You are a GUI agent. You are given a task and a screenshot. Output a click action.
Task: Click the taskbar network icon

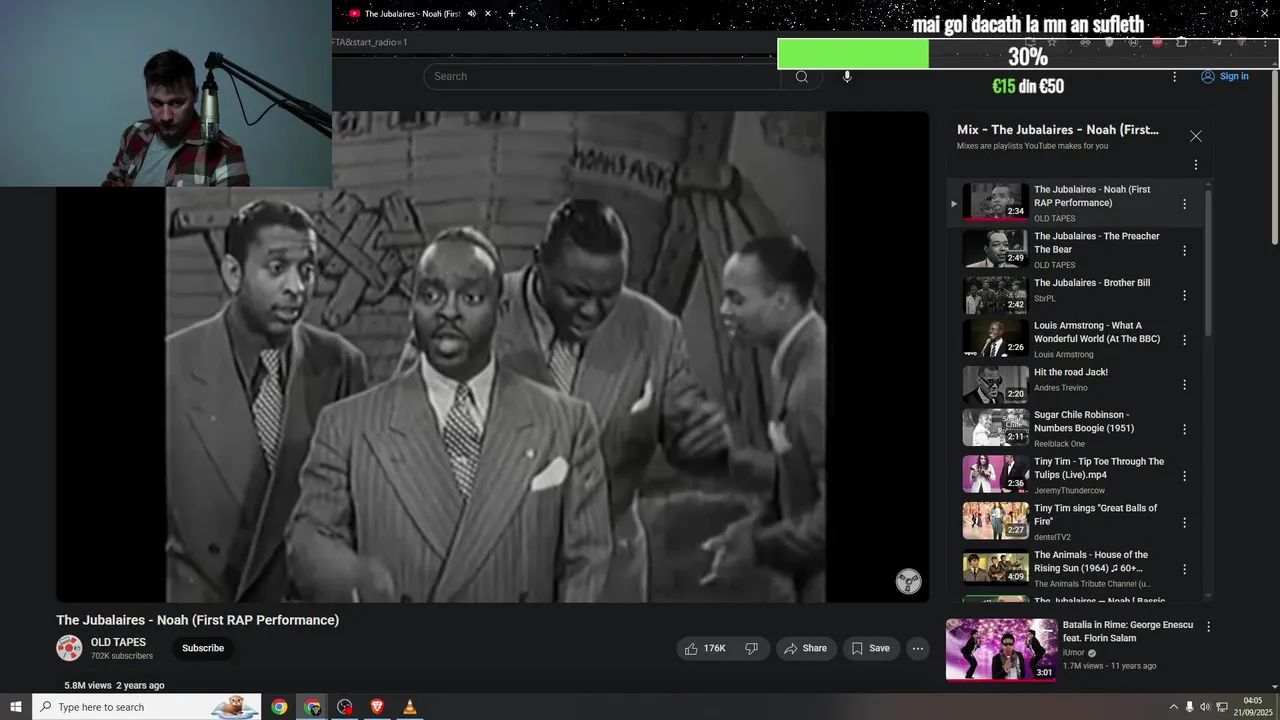click(1221, 707)
